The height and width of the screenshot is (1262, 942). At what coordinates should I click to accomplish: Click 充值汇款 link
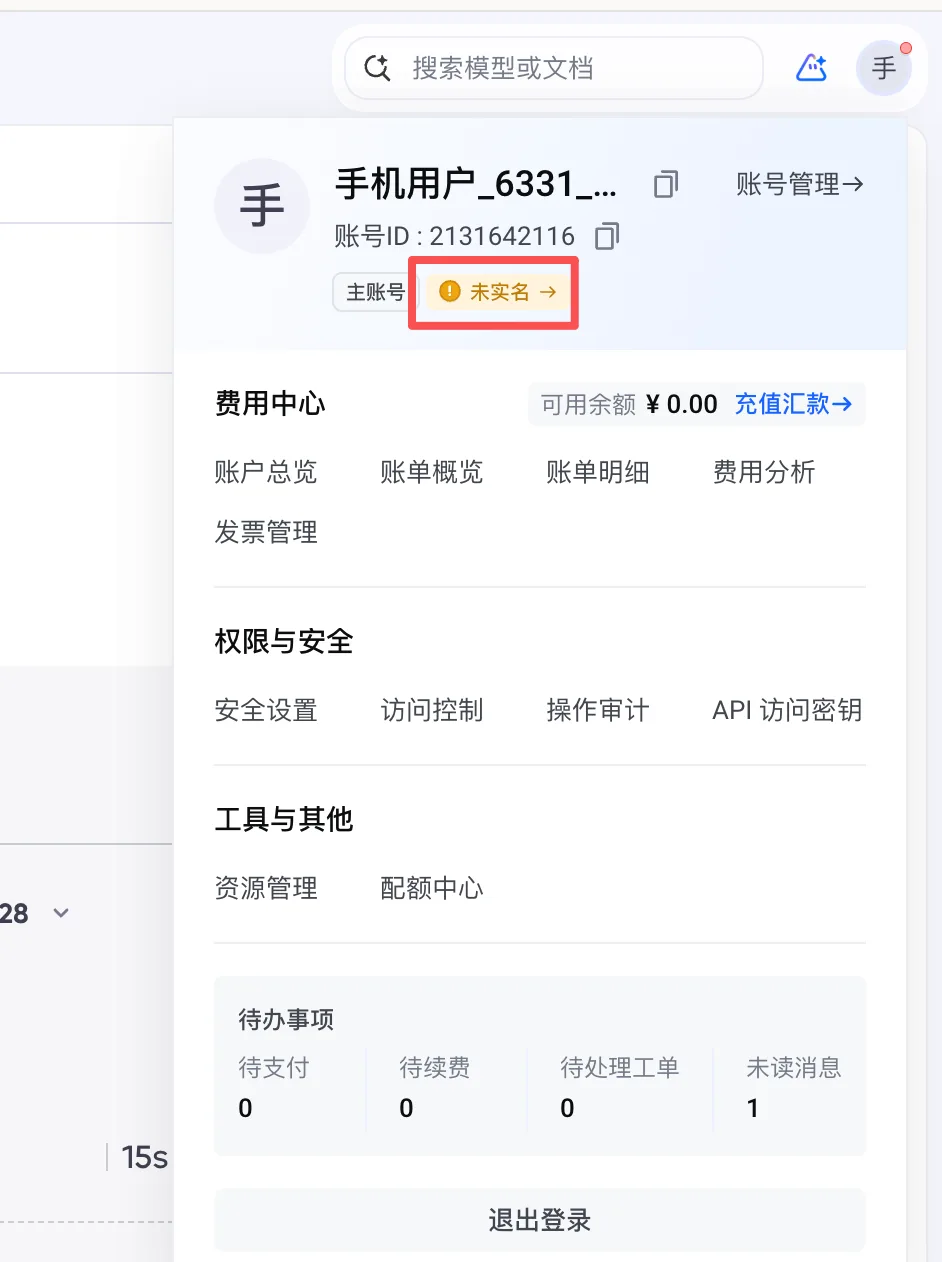pyautogui.click(x=793, y=404)
